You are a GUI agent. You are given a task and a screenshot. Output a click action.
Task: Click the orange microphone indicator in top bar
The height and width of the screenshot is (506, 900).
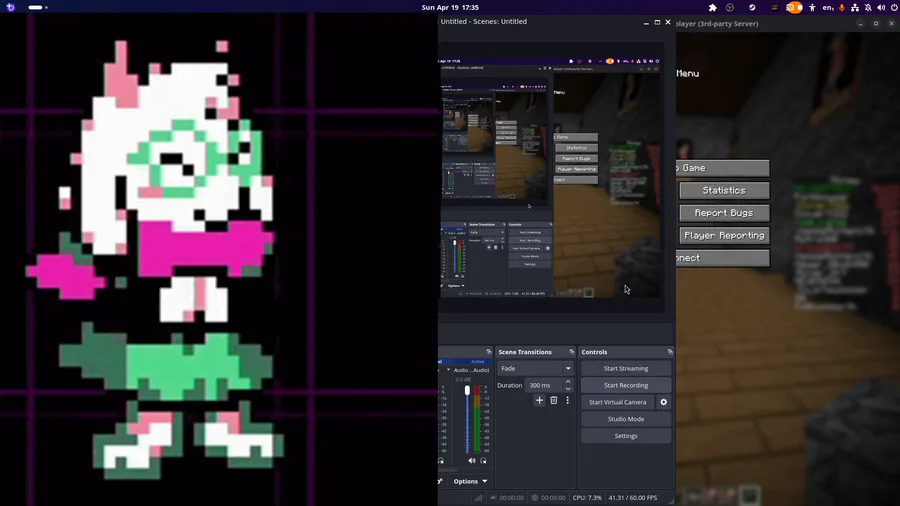click(x=842, y=7)
